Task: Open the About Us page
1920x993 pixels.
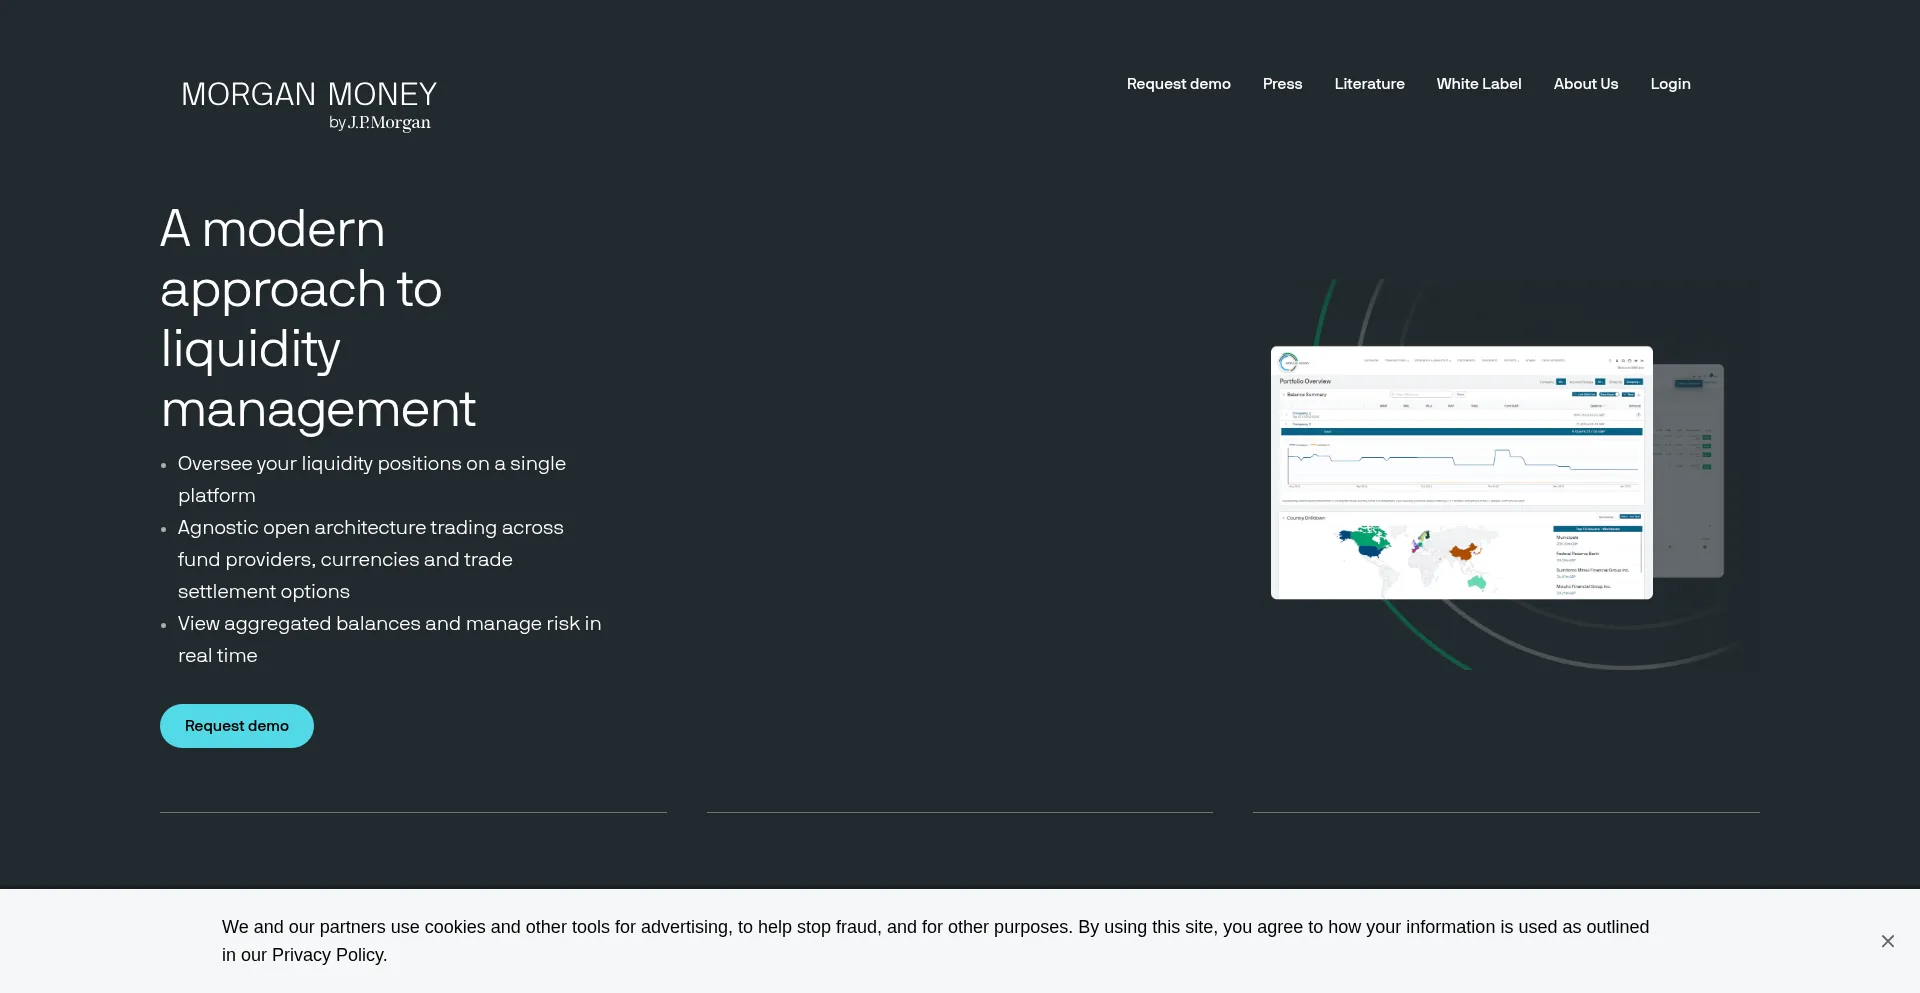Action: click(1585, 84)
